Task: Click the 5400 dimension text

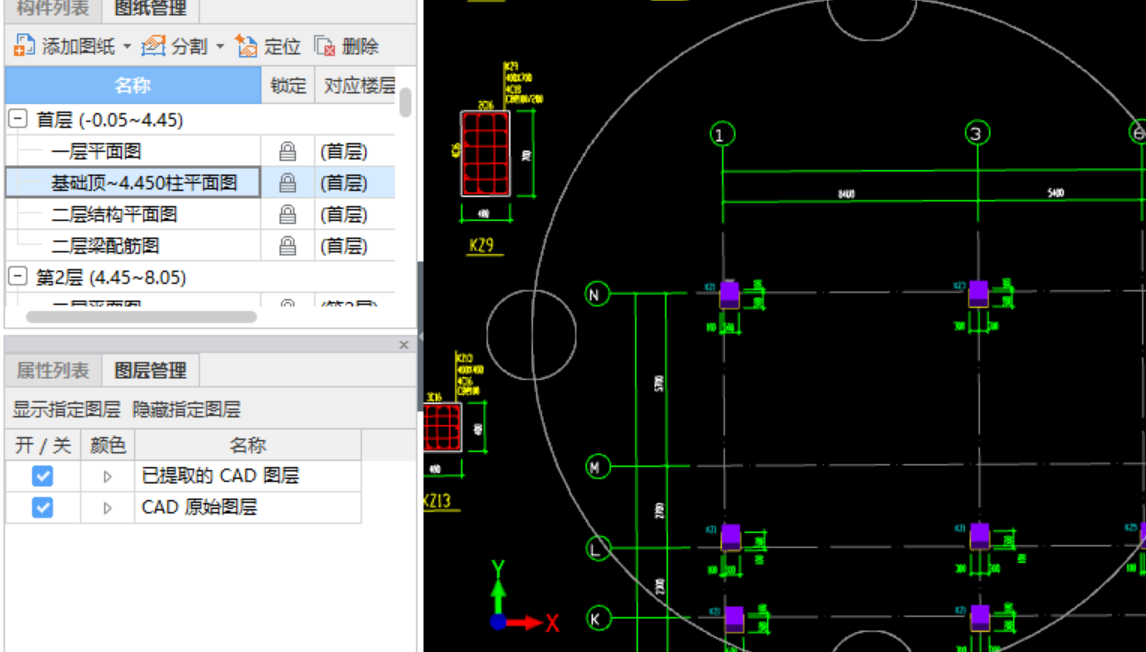Action: pos(1056,194)
